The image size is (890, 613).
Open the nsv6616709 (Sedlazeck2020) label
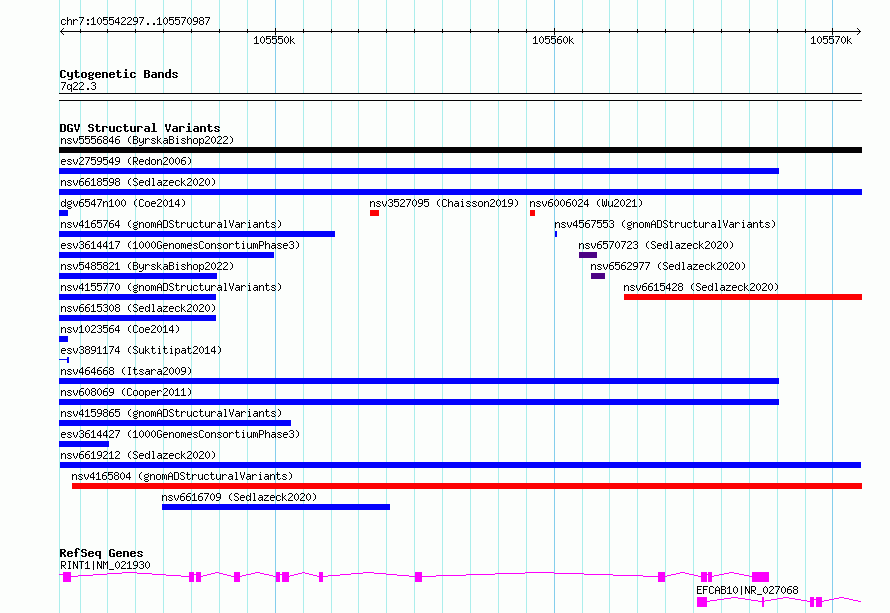point(239,497)
